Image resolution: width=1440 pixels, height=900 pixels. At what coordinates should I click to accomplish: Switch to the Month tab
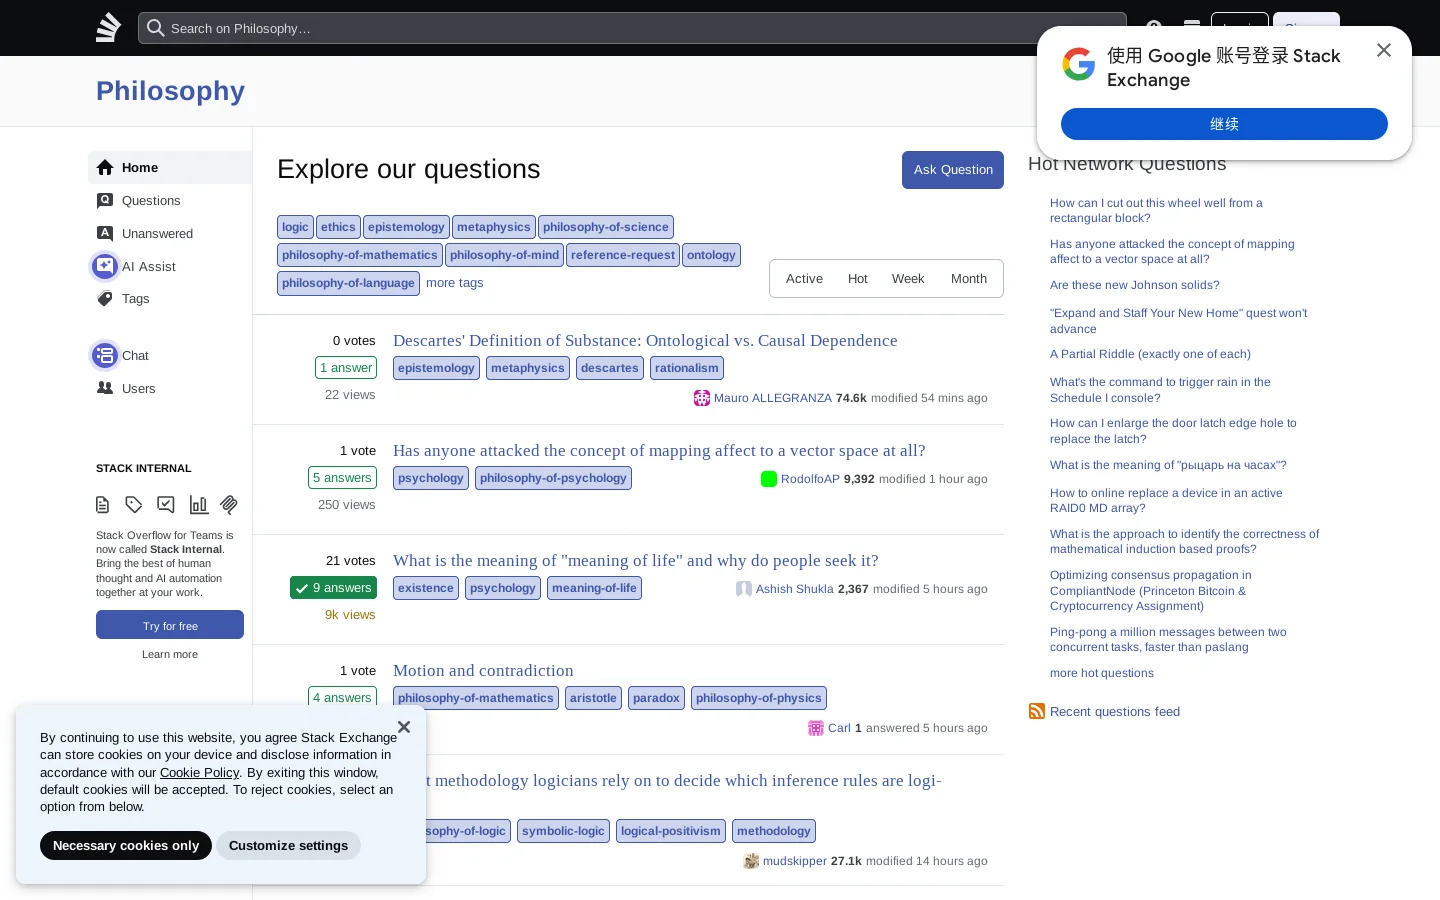coord(969,279)
